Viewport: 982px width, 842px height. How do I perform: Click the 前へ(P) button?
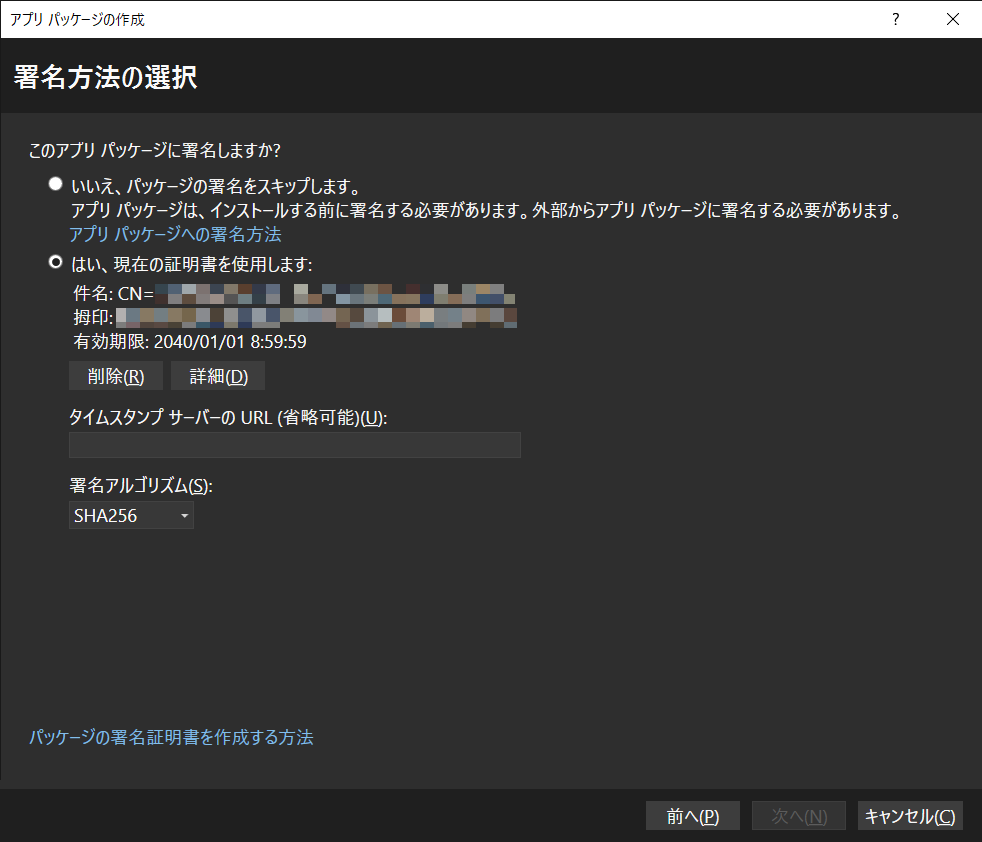(x=692, y=815)
